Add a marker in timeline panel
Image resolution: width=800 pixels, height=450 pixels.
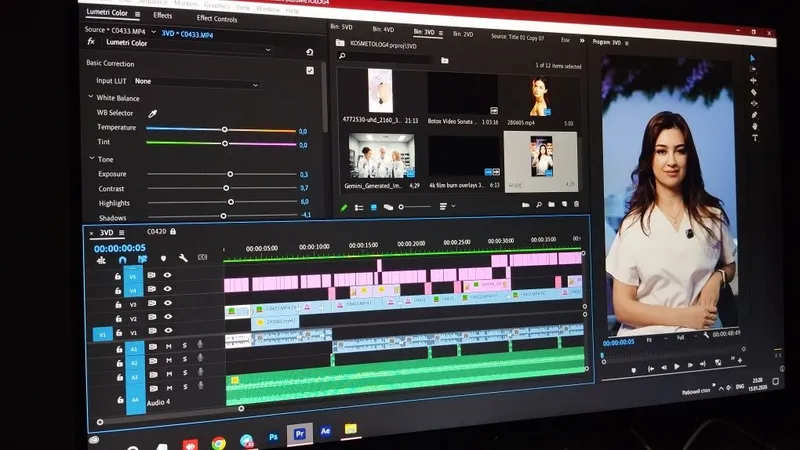click(x=163, y=259)
